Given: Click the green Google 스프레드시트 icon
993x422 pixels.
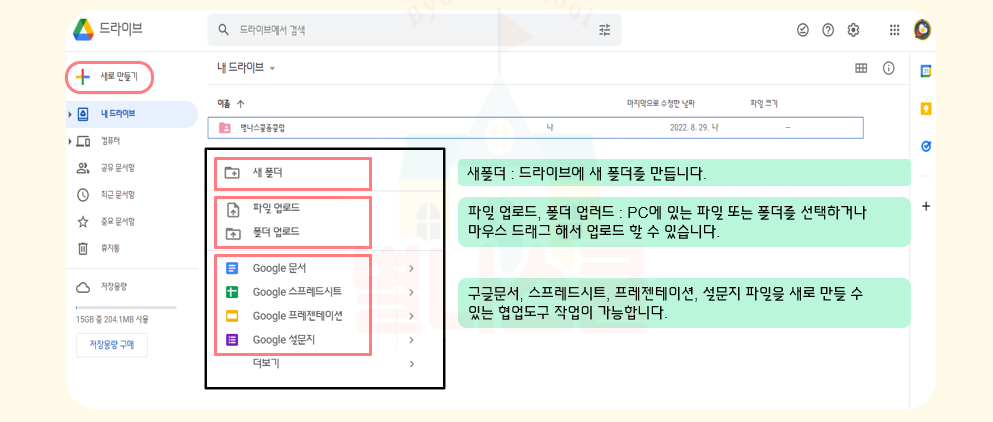Looking at the screenshot, I should point(232,292).
